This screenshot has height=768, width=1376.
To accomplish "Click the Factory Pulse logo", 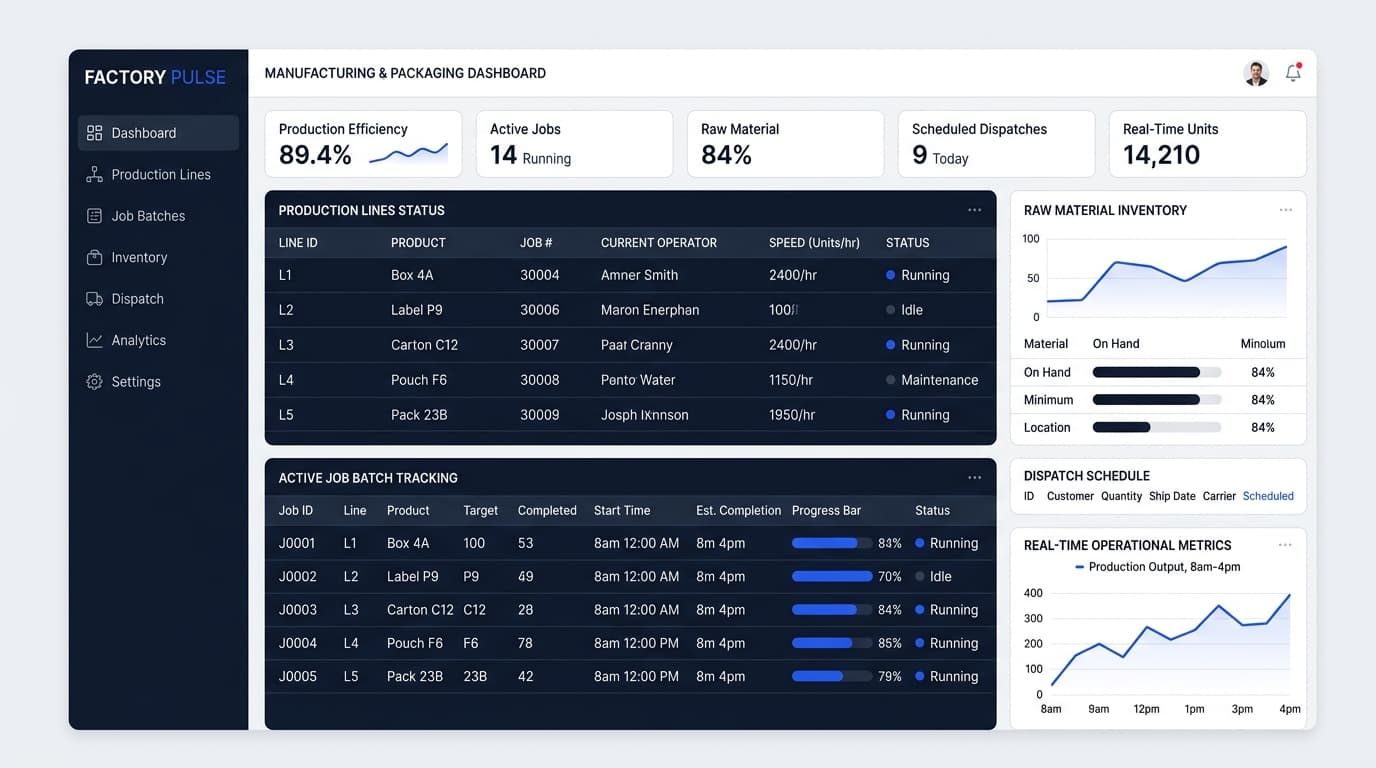I will 155,77.
